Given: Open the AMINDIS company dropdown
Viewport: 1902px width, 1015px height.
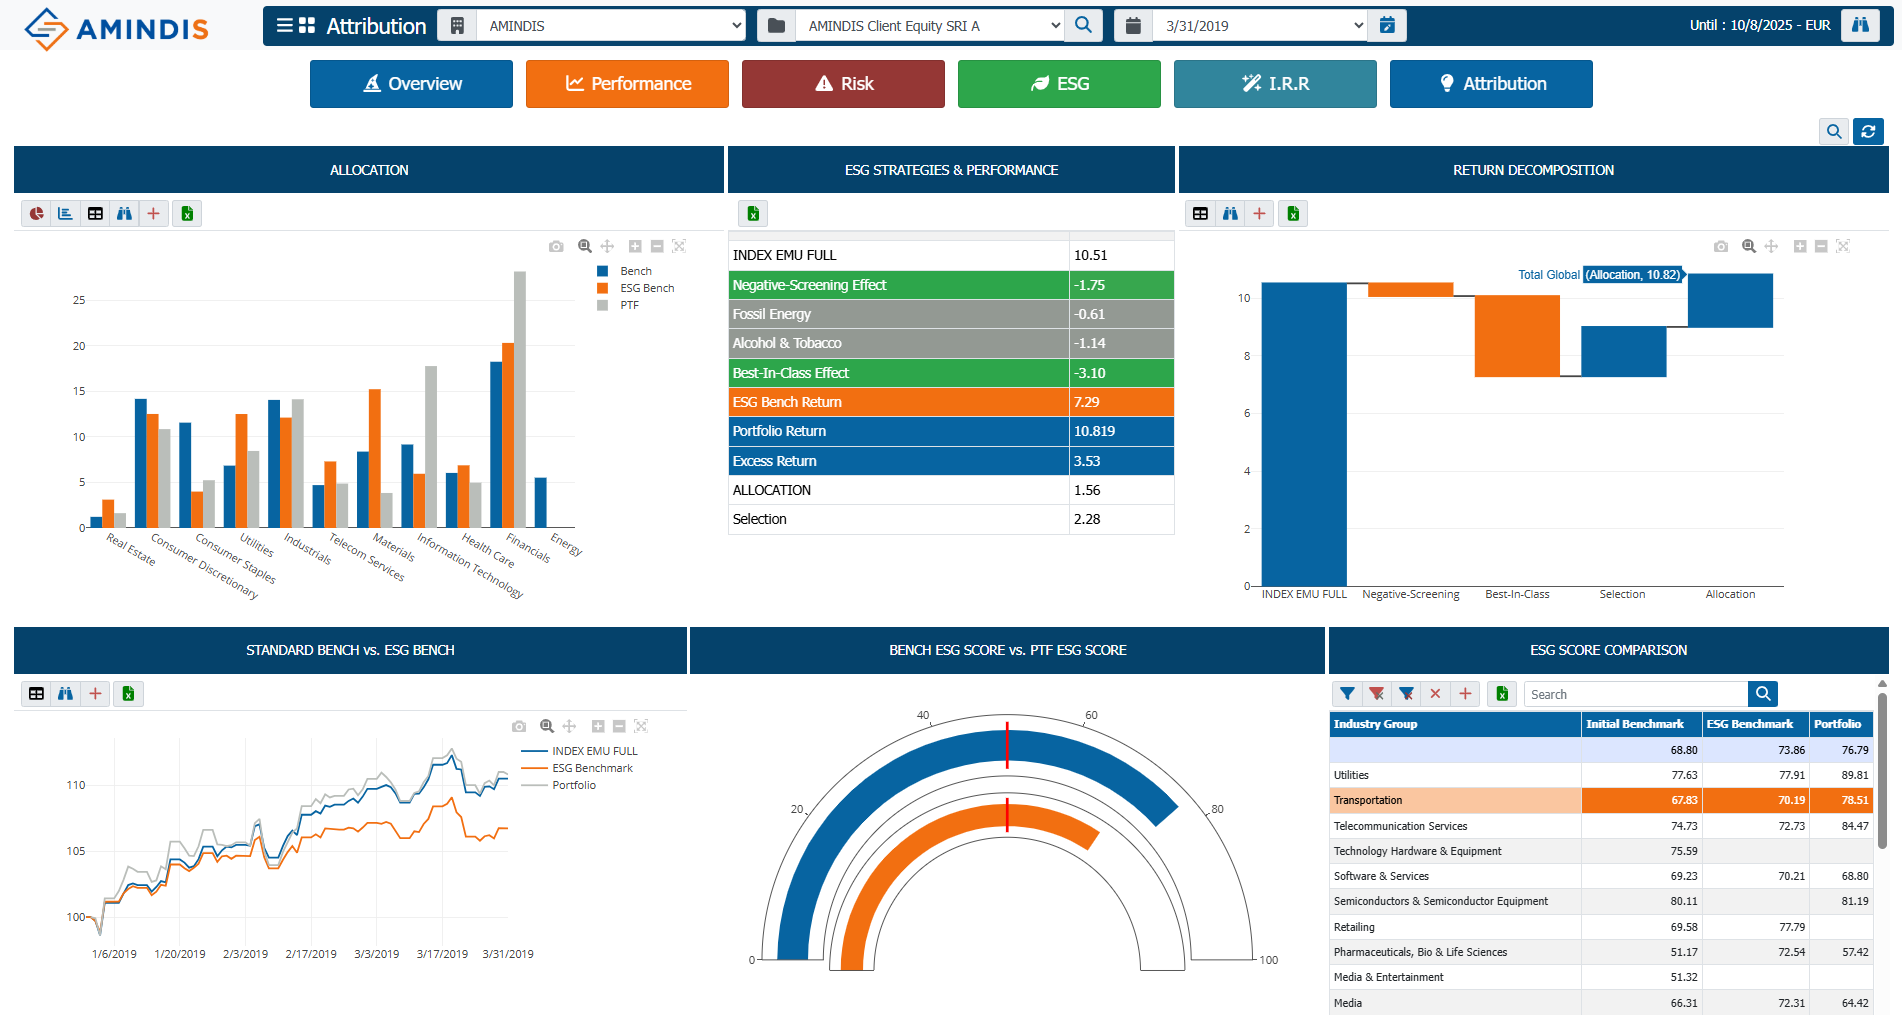Looking at the screenshot, I should point(611,26).
